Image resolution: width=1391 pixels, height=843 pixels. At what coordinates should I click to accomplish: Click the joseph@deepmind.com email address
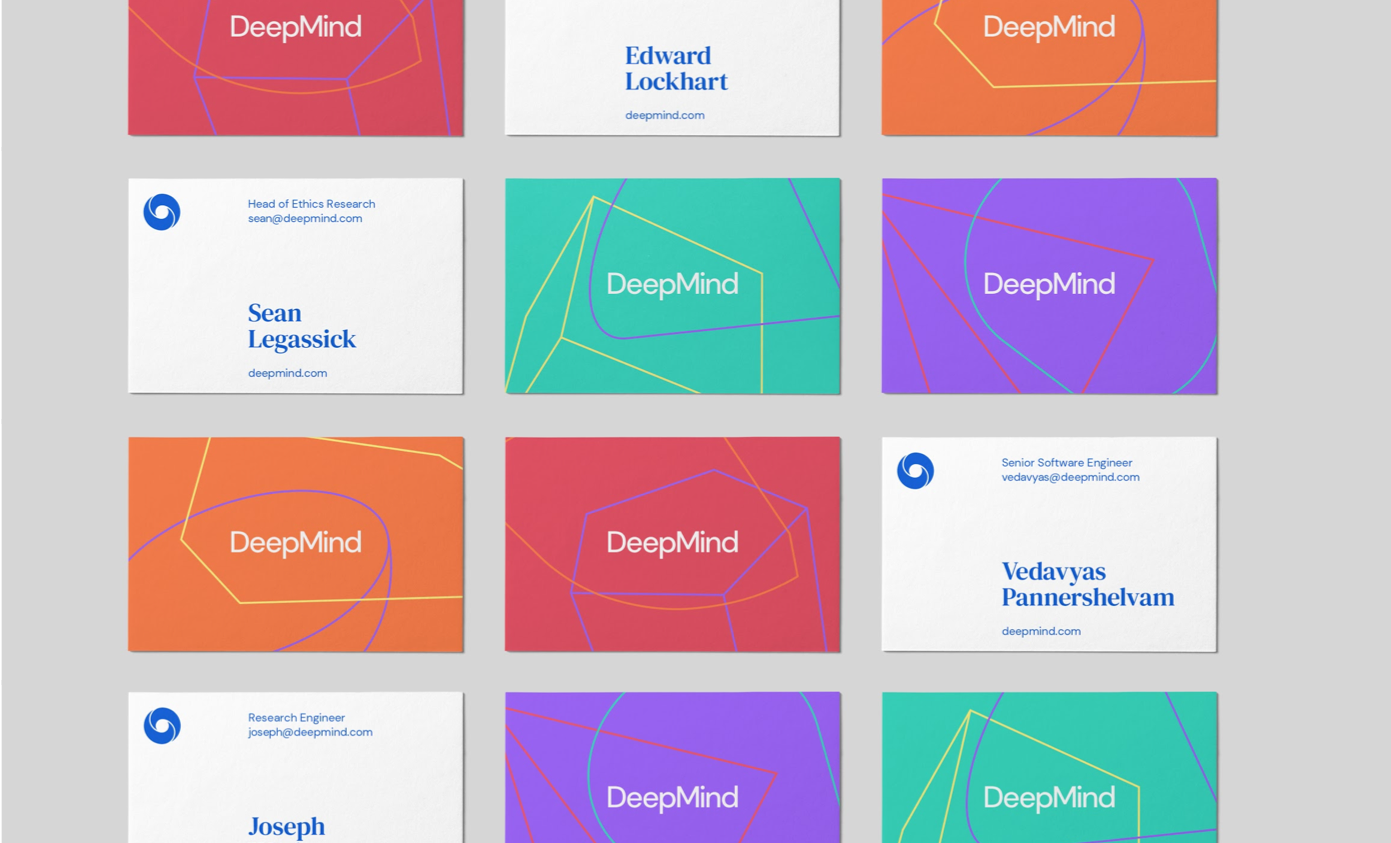pos(310,732)
